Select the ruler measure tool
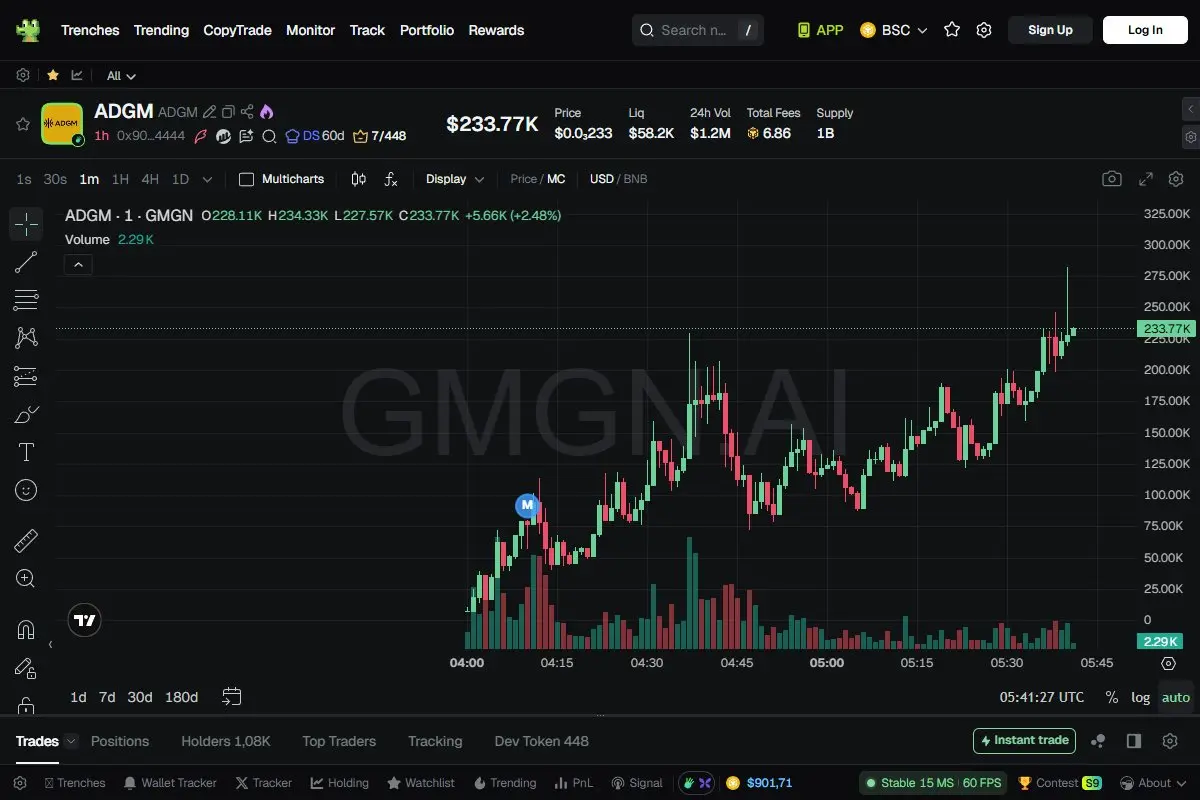This screenshot has height=800, width=1200. [x=26, y=541]
